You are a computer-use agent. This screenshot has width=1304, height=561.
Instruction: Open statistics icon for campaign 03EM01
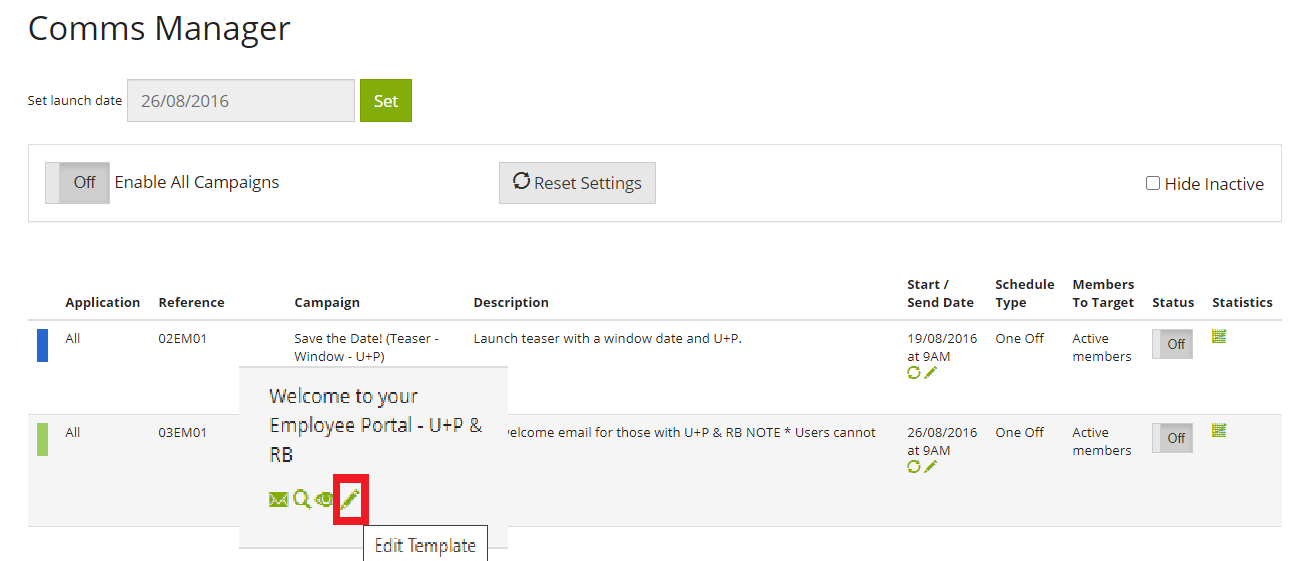click(1219, 431)
